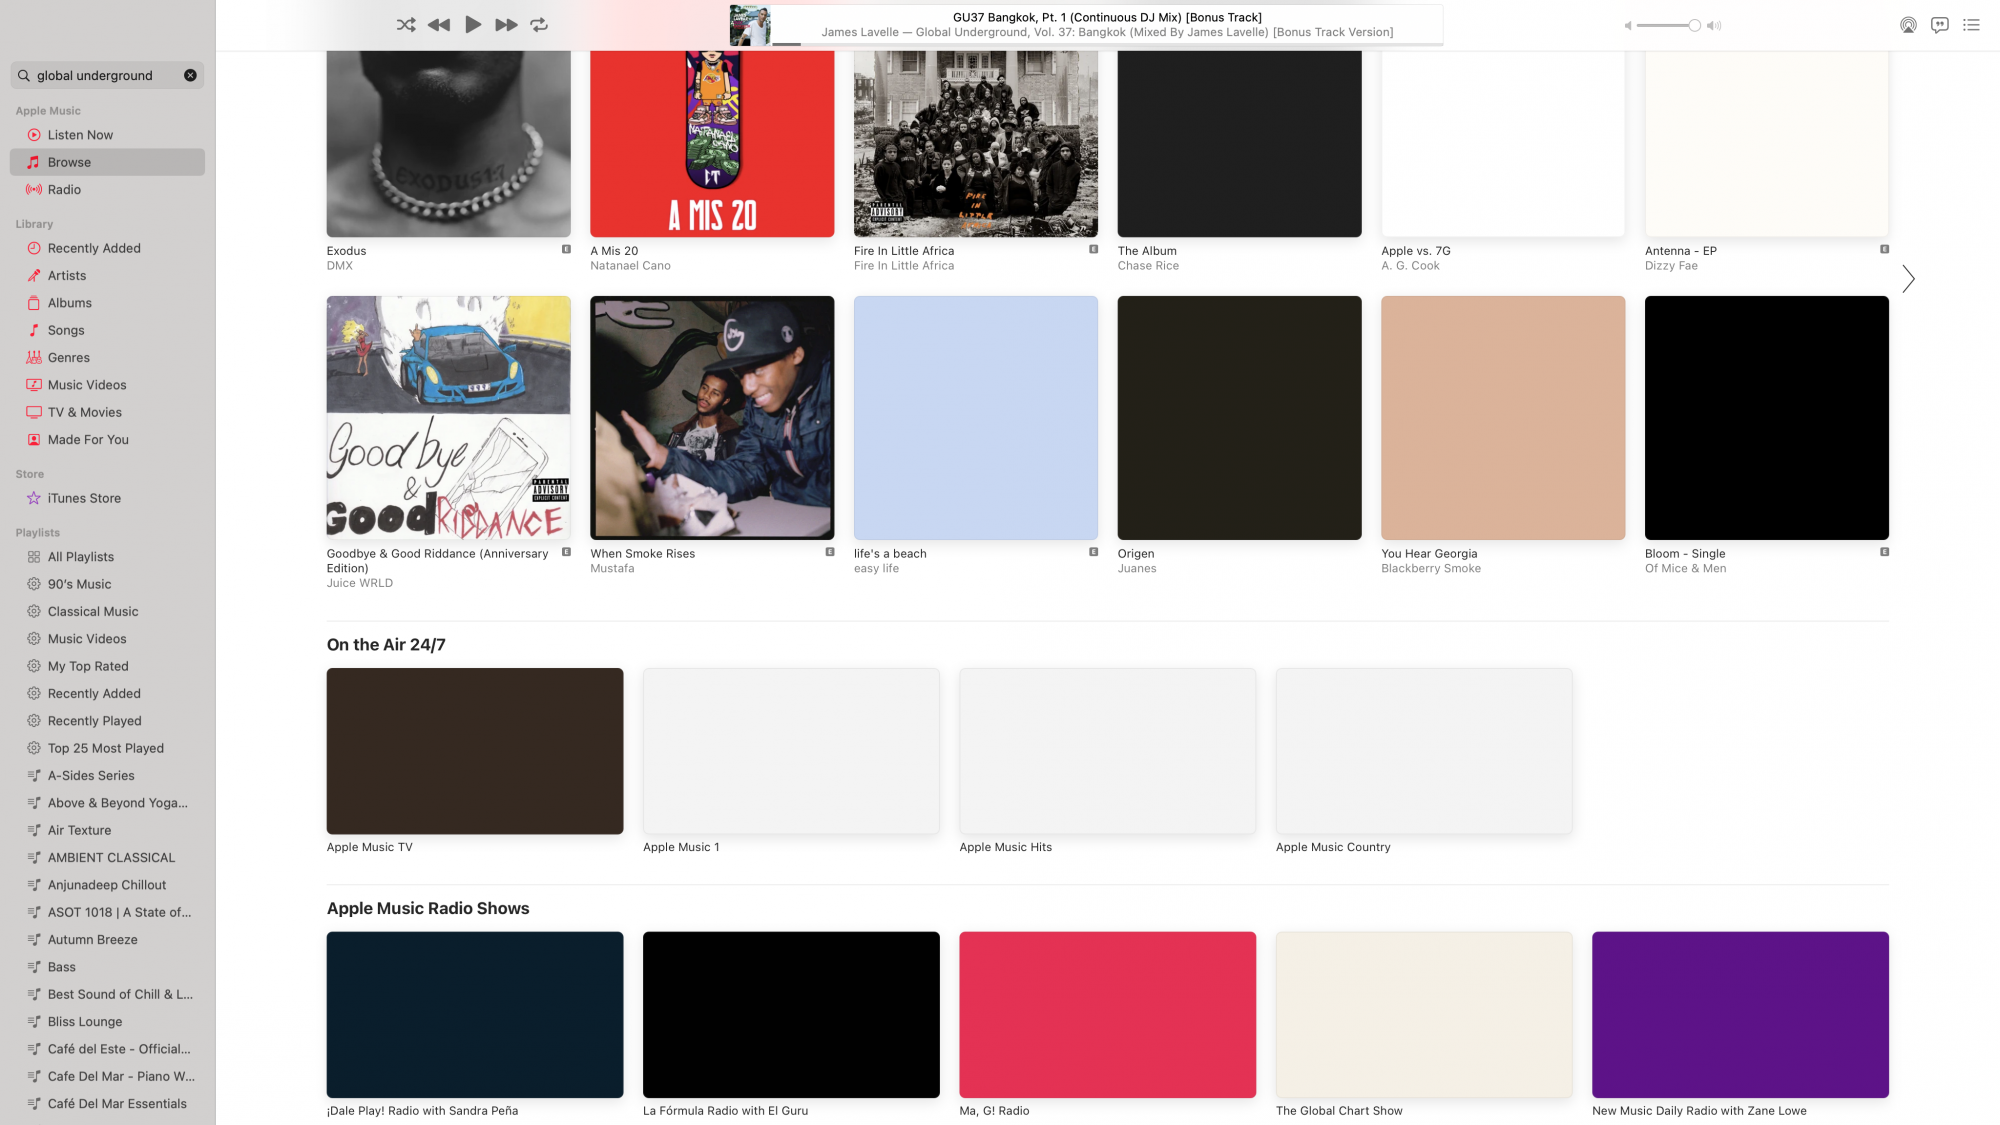Viewport: 2000px width, 1125px height.
Task: Toggle shuffle playback
Action: tap(405, 25)
